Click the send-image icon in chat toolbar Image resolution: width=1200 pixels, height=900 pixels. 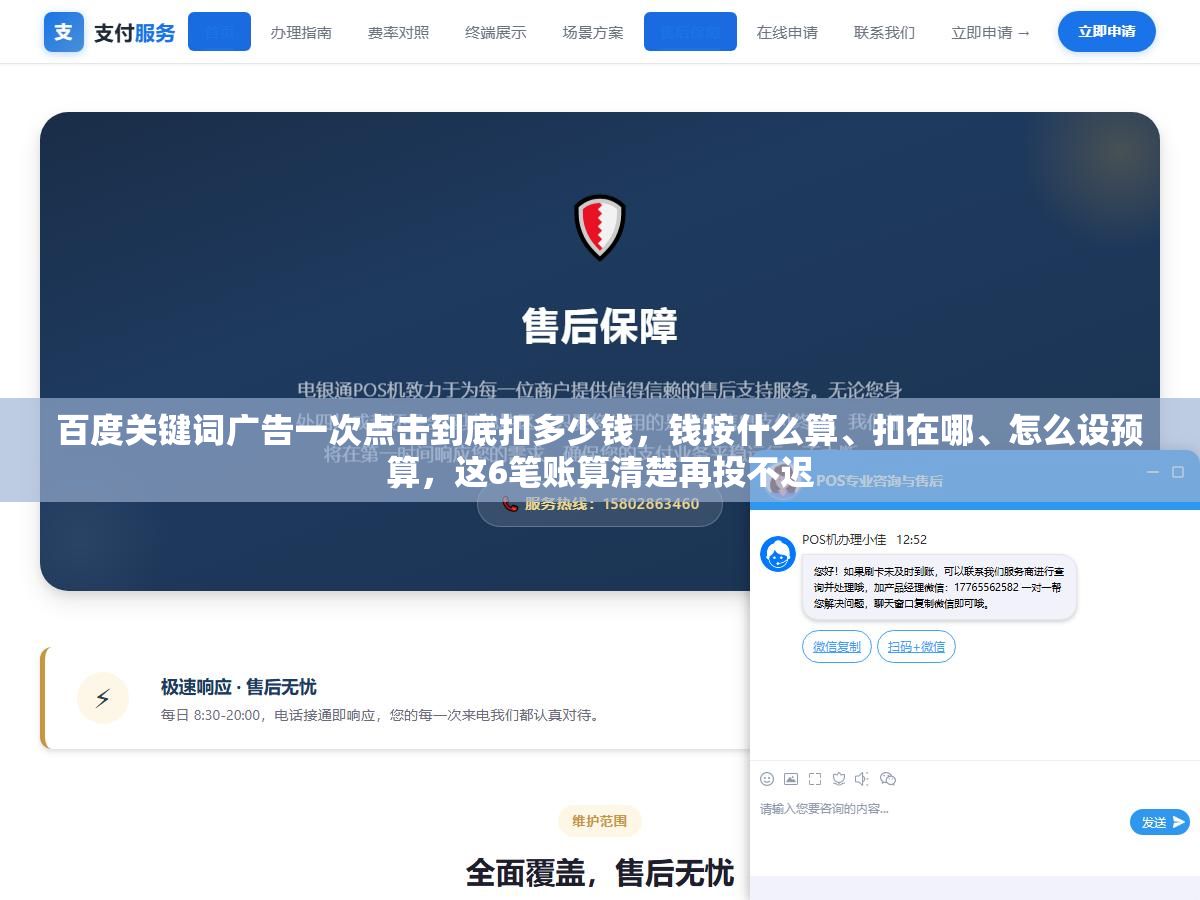click(791, 779)
